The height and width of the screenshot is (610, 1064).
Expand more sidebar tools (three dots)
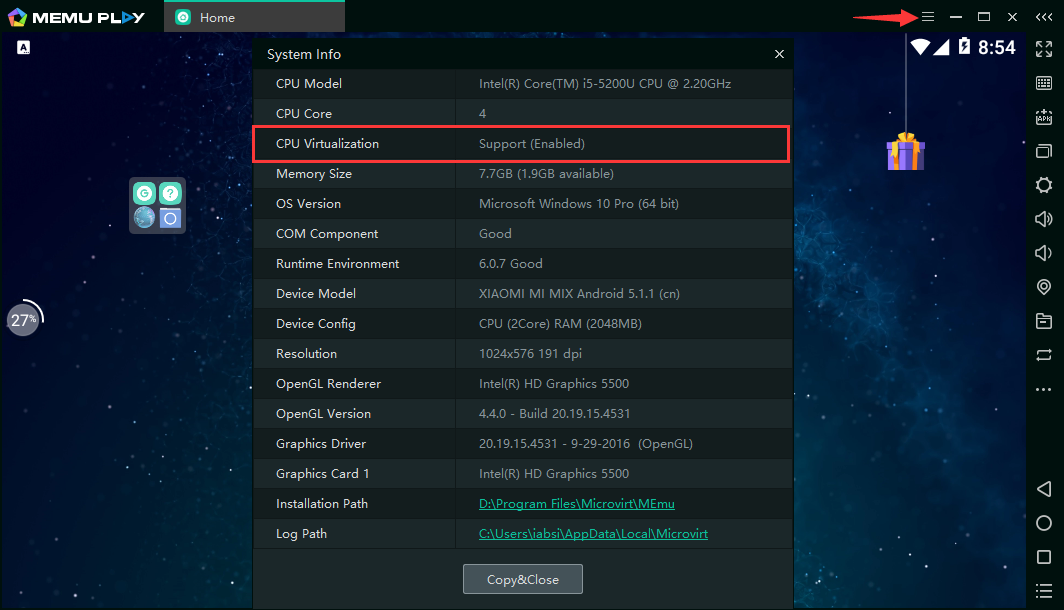tap(1044, 389)
